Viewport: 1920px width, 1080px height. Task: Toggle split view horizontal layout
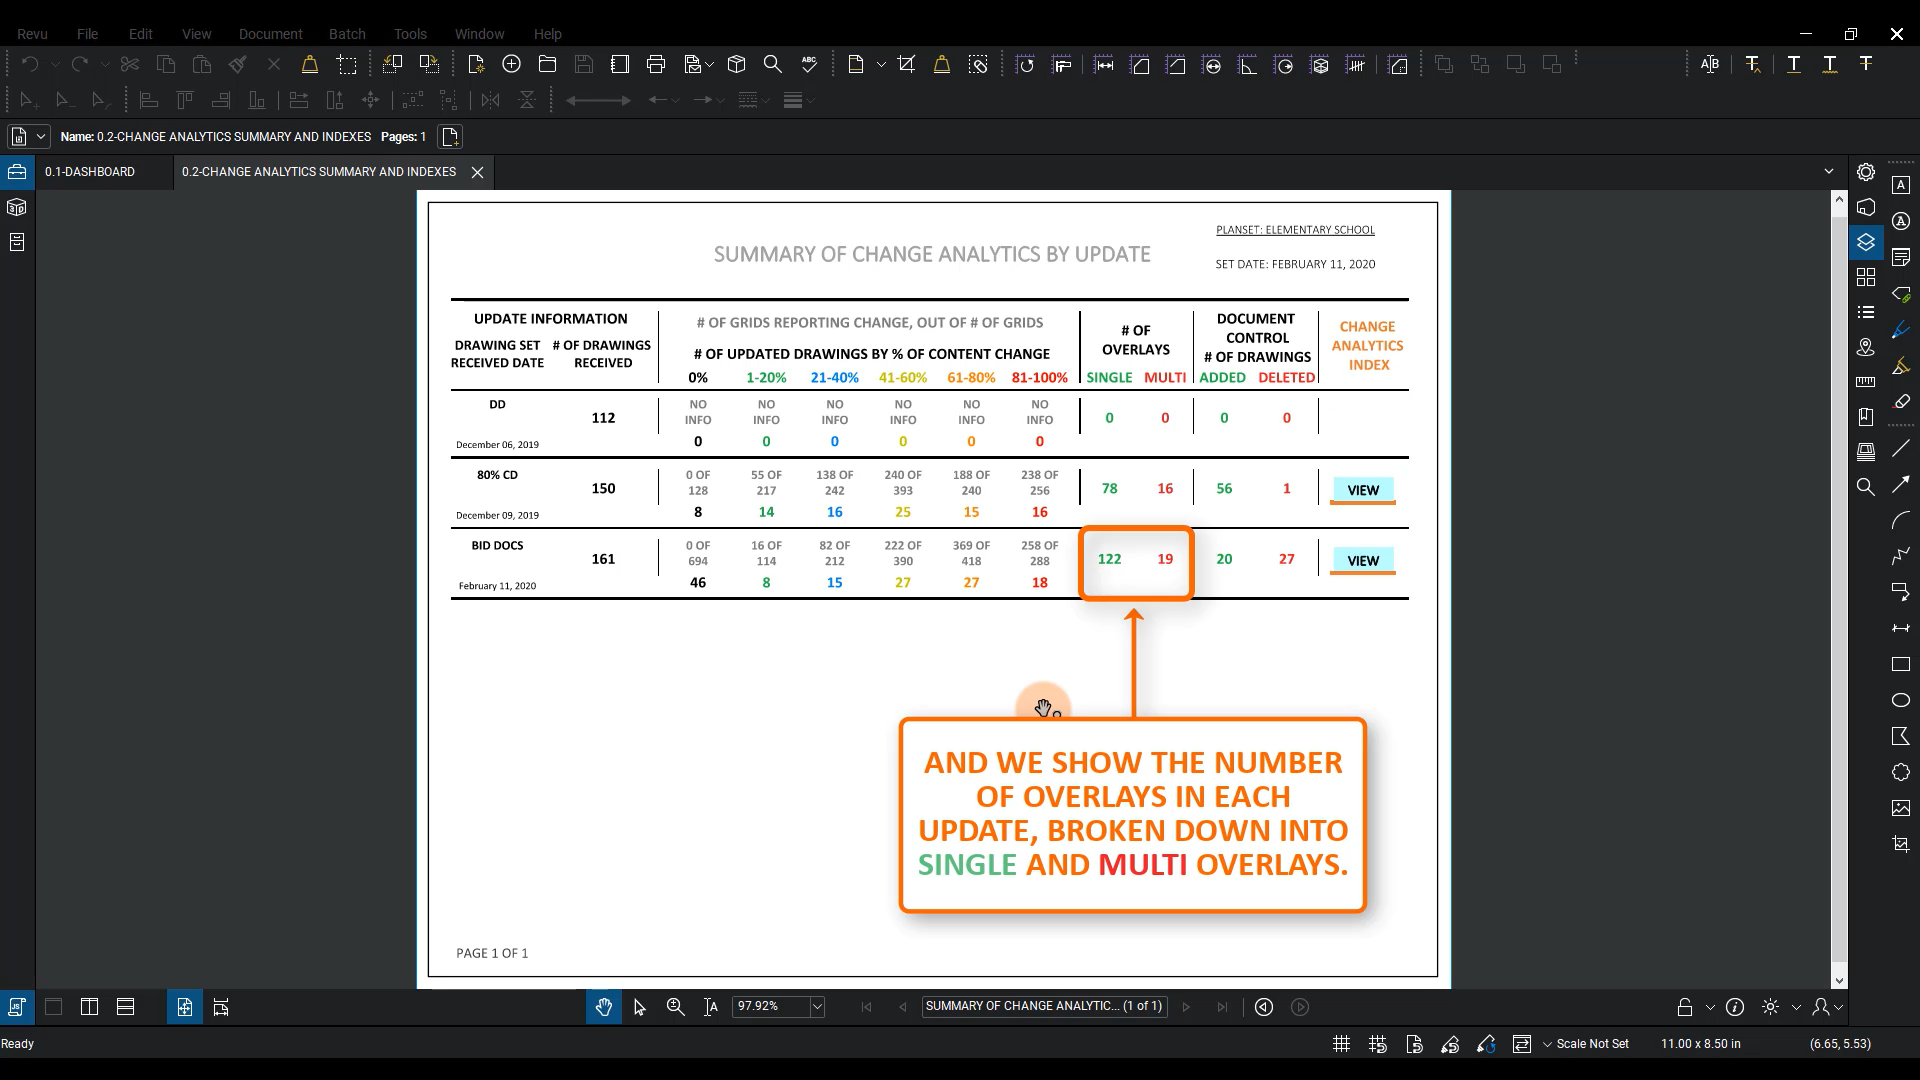click(125, 1007)
